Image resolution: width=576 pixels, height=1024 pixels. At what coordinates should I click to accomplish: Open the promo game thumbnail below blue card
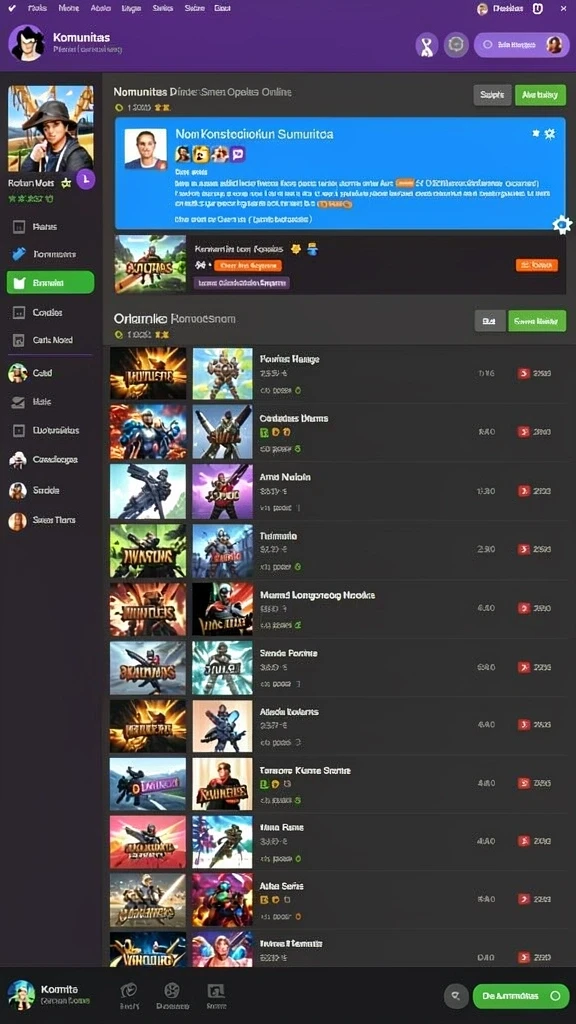point(150,264)
